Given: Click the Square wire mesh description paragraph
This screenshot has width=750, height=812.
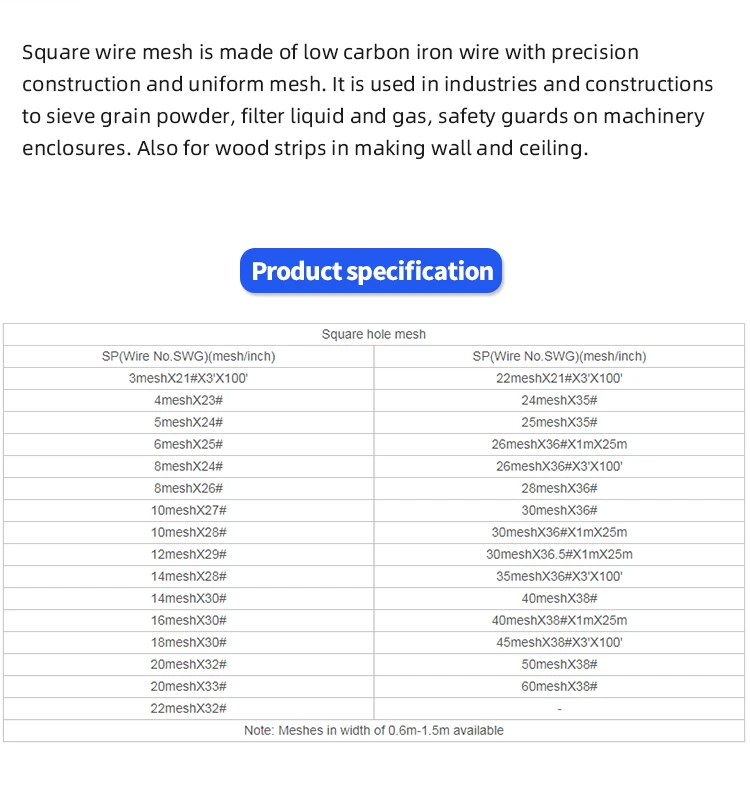Looking at the screenshot, I should coord(367,100).
